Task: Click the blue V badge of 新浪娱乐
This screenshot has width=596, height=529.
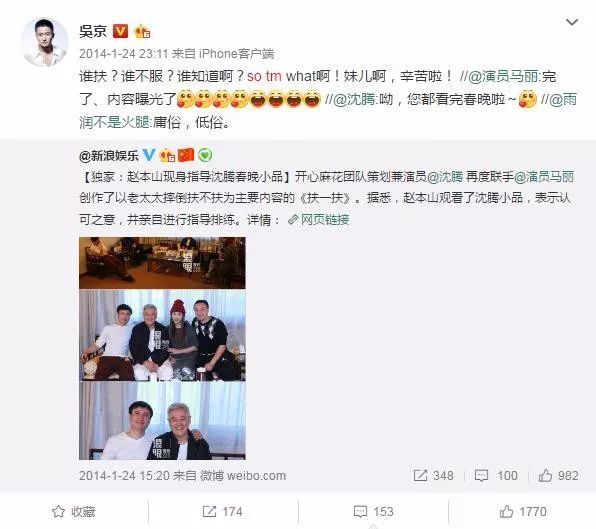Action: 149,155
